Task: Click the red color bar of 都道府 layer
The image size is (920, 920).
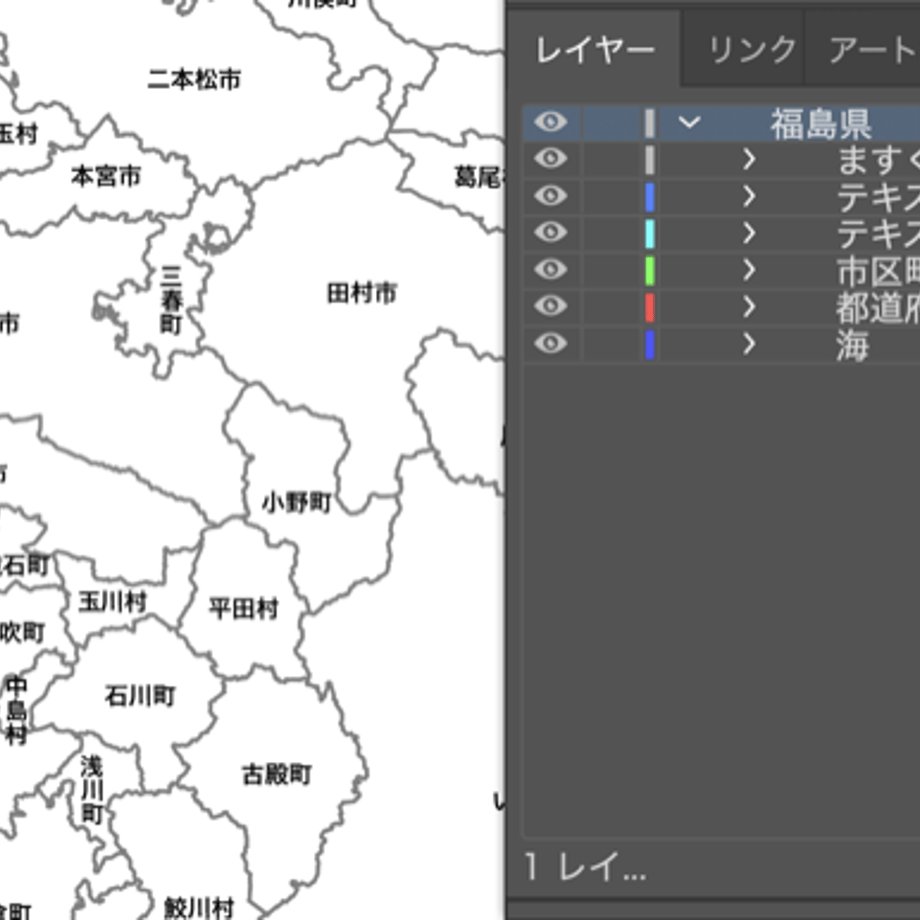Action: pos(650,307)
